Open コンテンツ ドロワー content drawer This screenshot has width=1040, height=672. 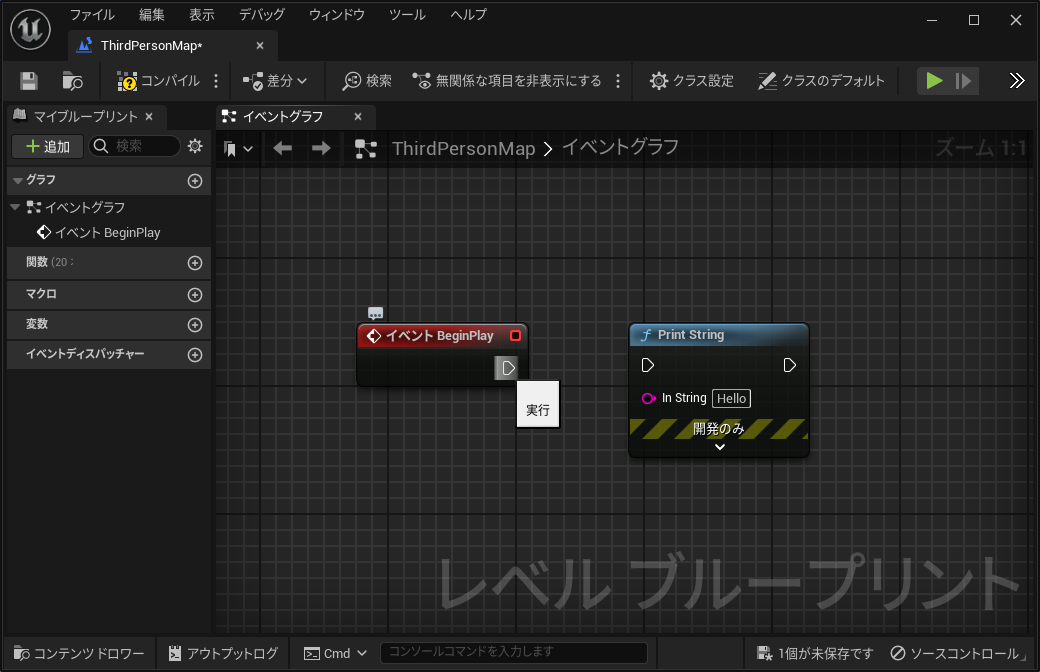(x=79, y=653)
